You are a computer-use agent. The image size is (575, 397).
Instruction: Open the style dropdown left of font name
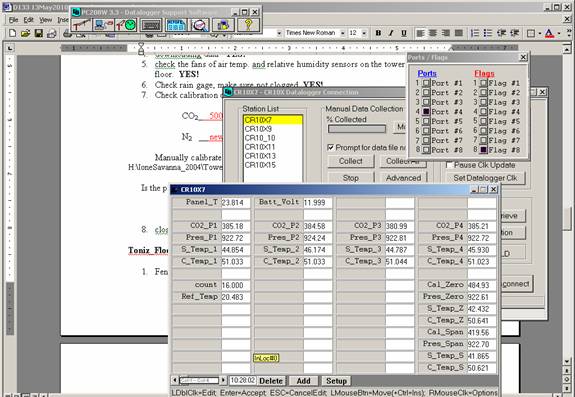279,33
